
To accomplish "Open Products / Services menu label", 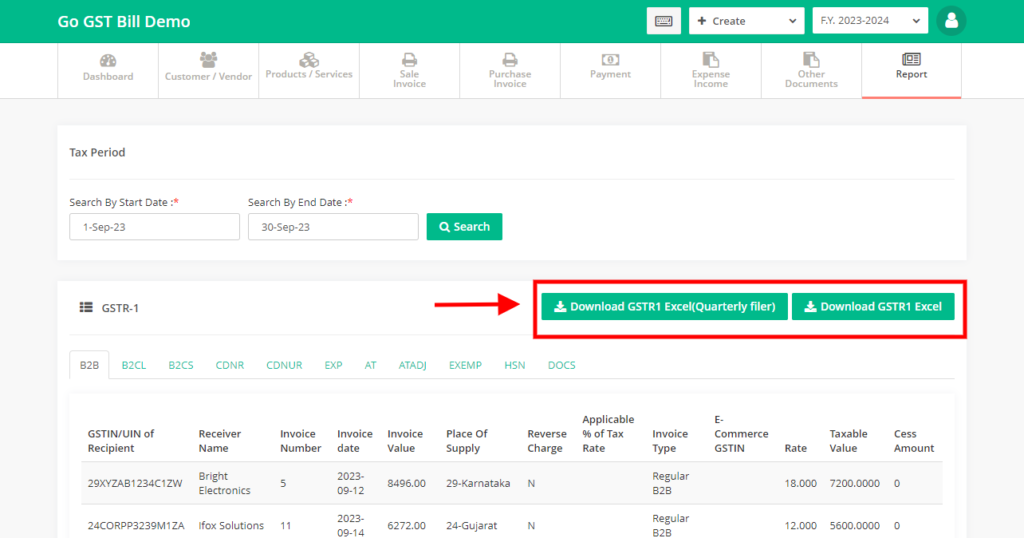I will 309,74.
